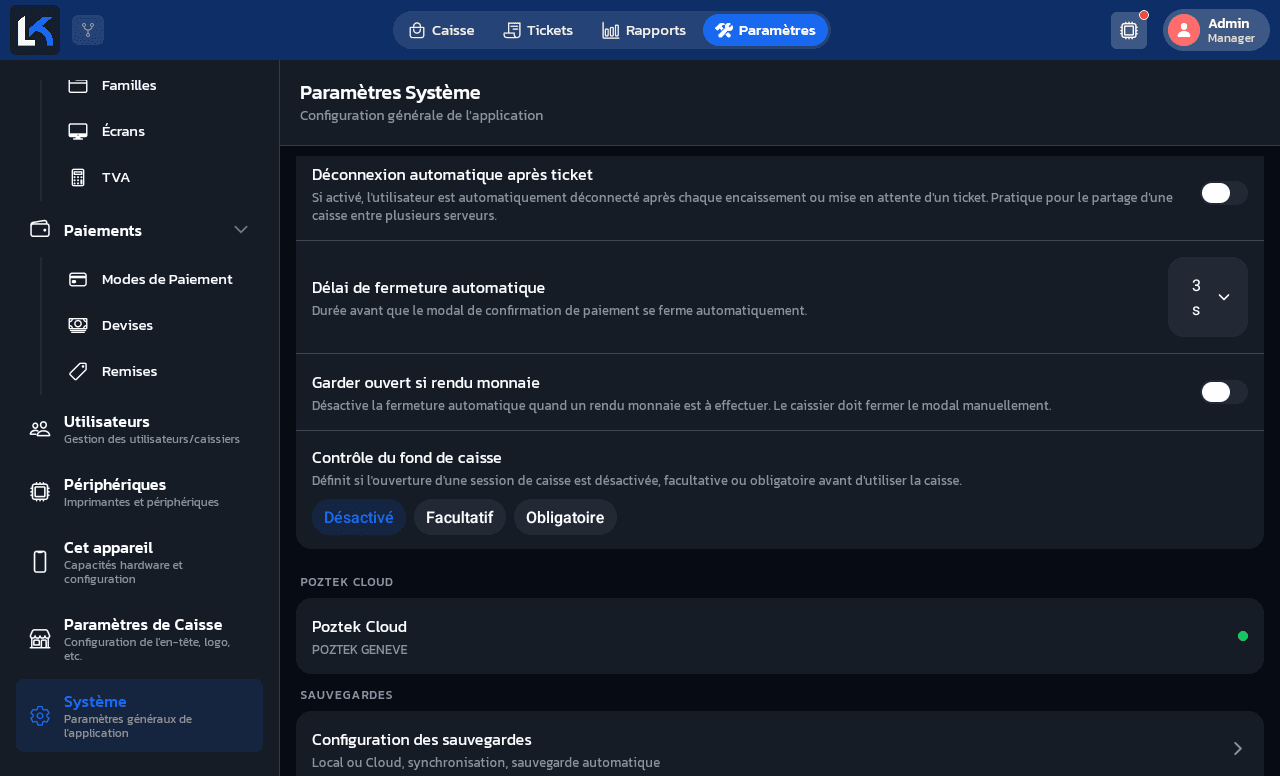This screenshot has width=1280, height=776.
Task: Click the Remises tag icon
Action: coord(78,371)
